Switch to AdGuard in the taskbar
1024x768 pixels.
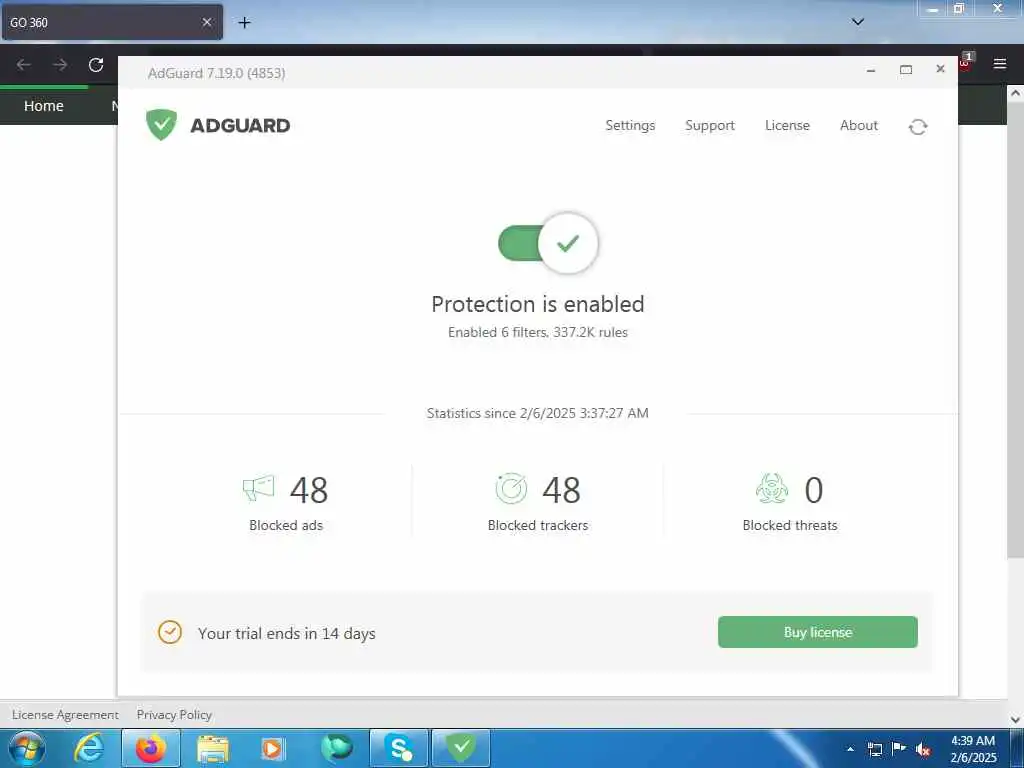(461, 748)
